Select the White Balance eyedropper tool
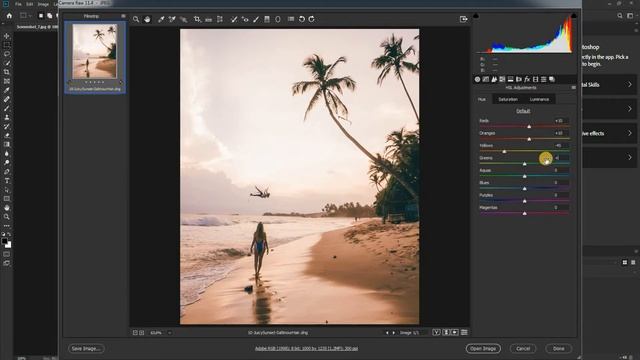The image size is (640, 360). pyautogui.click(x=161, y=19)
